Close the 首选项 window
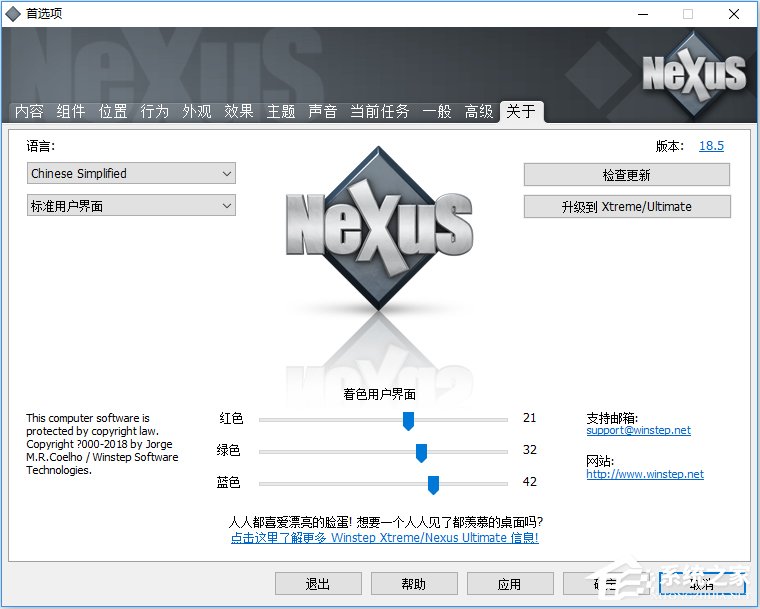 click(x=734, y=14)
